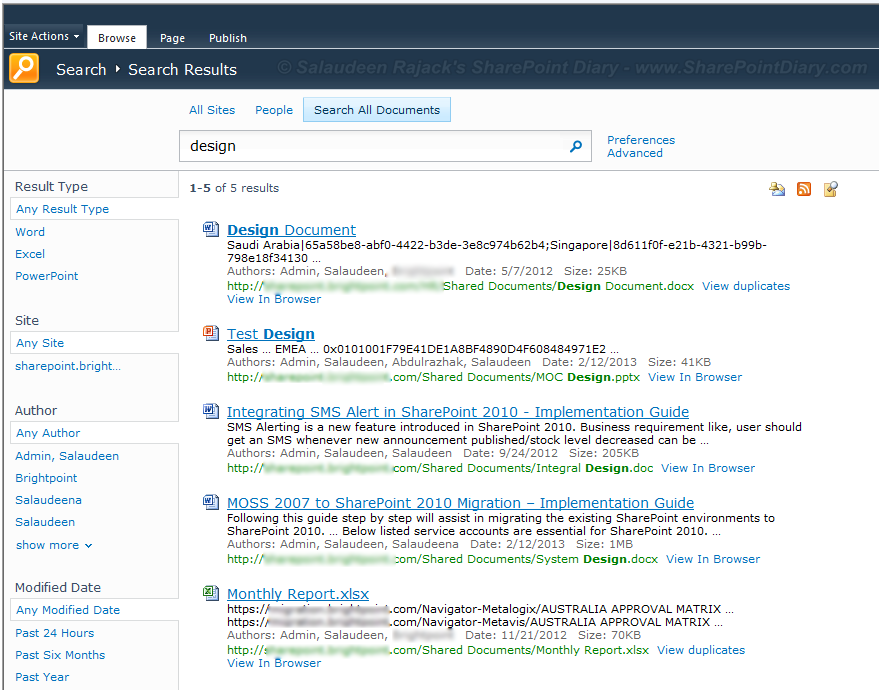Click green URL of System Design.docx
The width and height of the screenshot is (879, 690).
click(442, 558)
